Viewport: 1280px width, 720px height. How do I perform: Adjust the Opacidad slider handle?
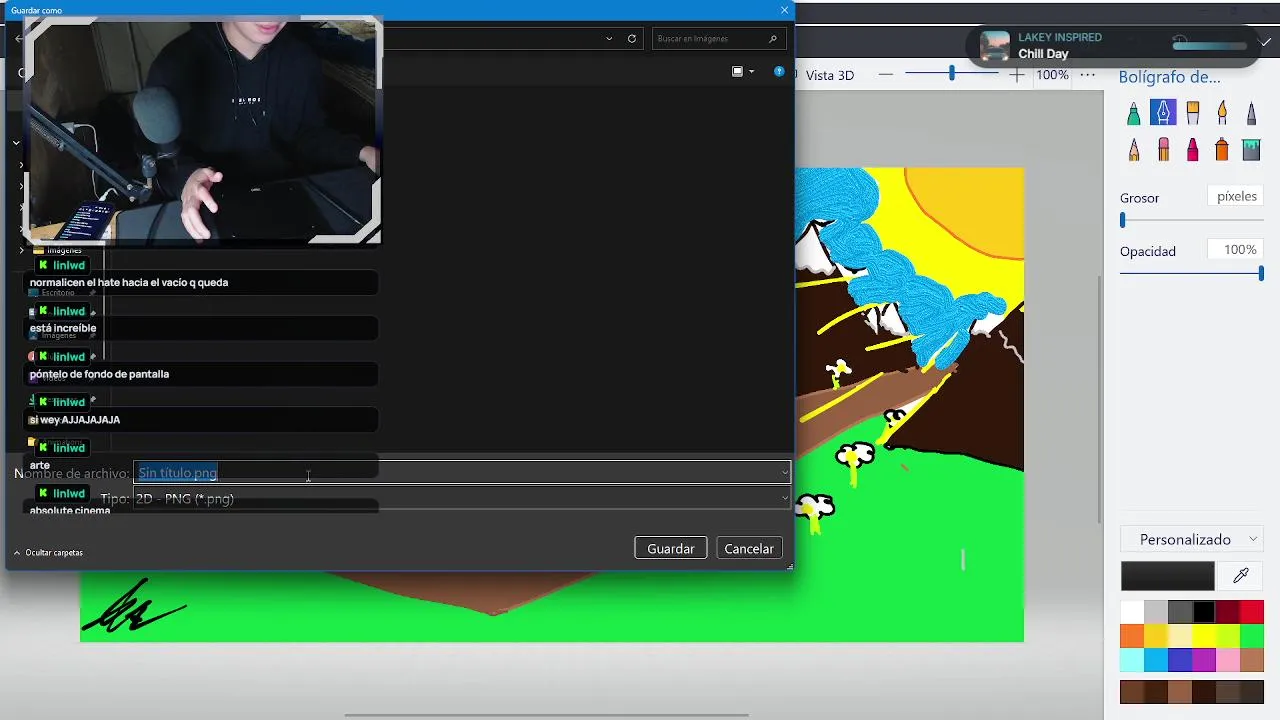click(1261, 273)
